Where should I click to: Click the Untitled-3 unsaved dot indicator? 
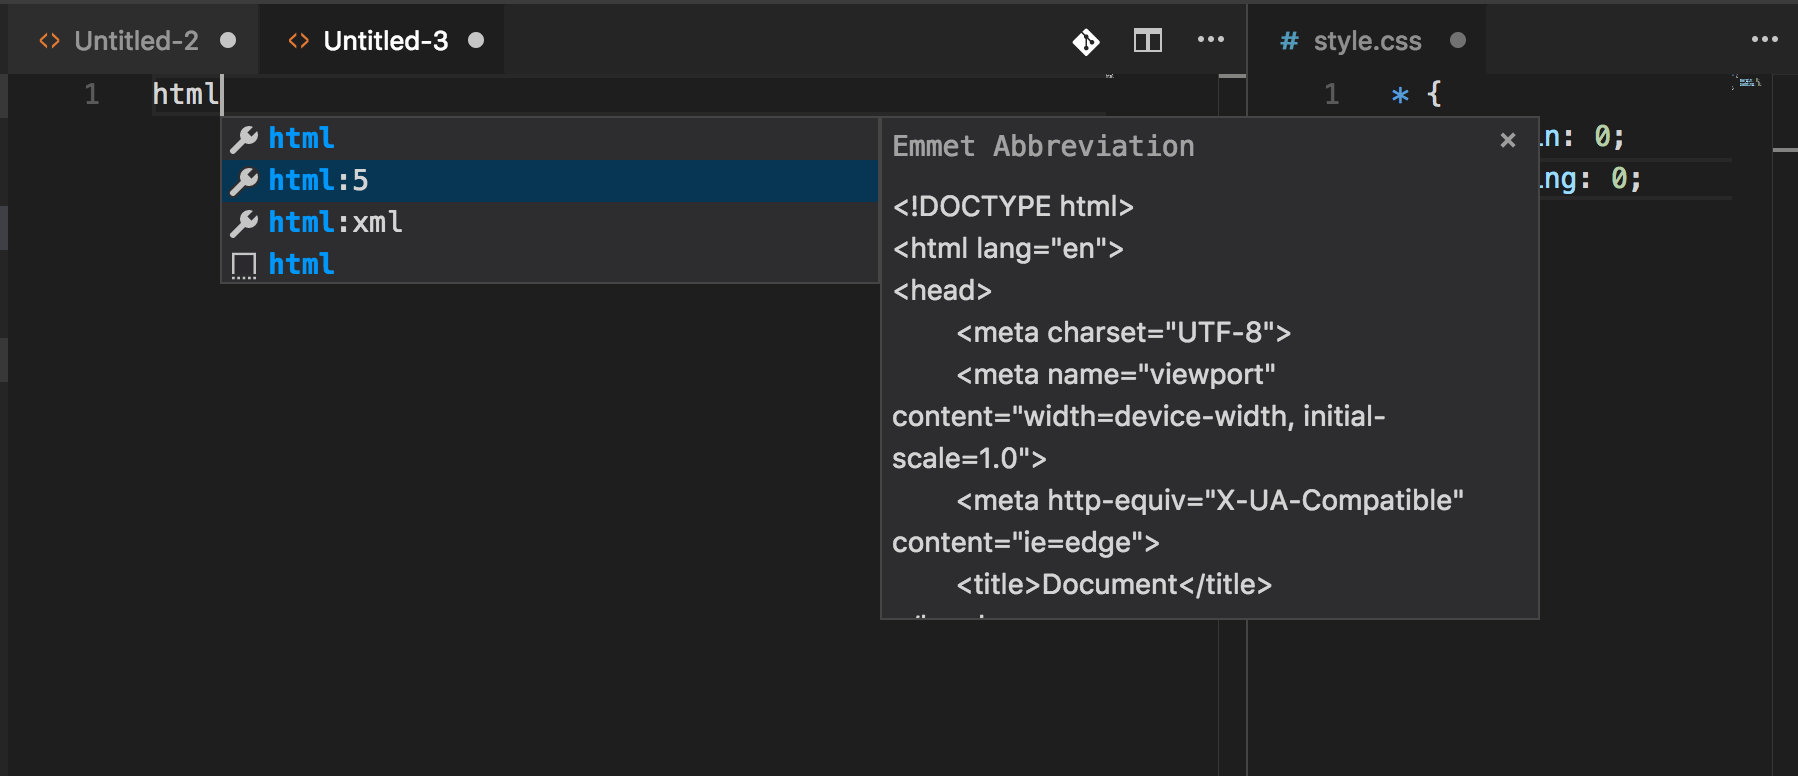[x=476, y=40]
